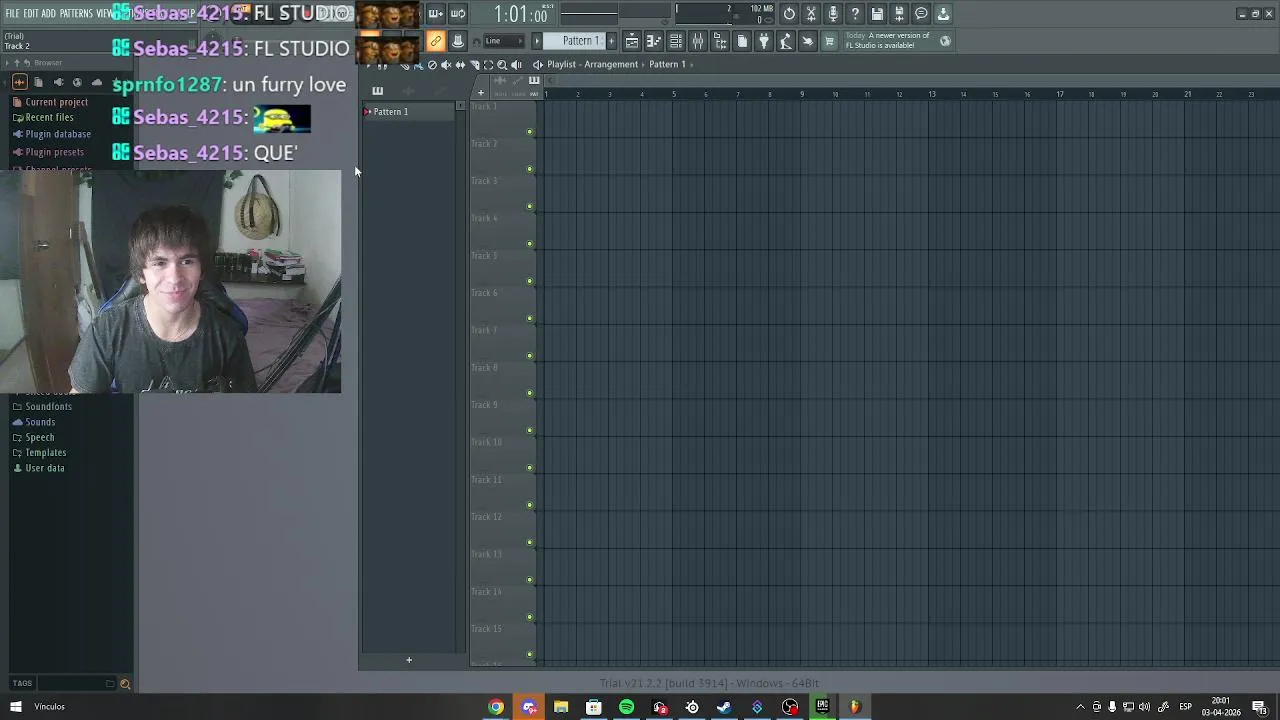The height and width of the screenshot is (720, 1280).
Task: Click the tempo tapper icon
Action: (x=786, y=41)
